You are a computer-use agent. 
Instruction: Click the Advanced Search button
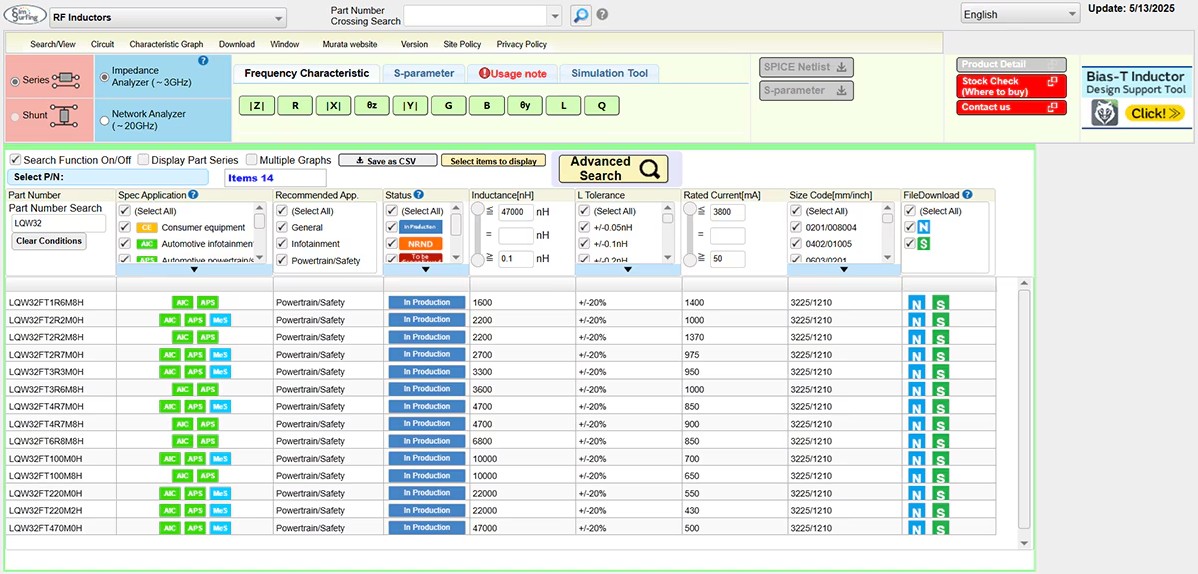click(613, 168)
